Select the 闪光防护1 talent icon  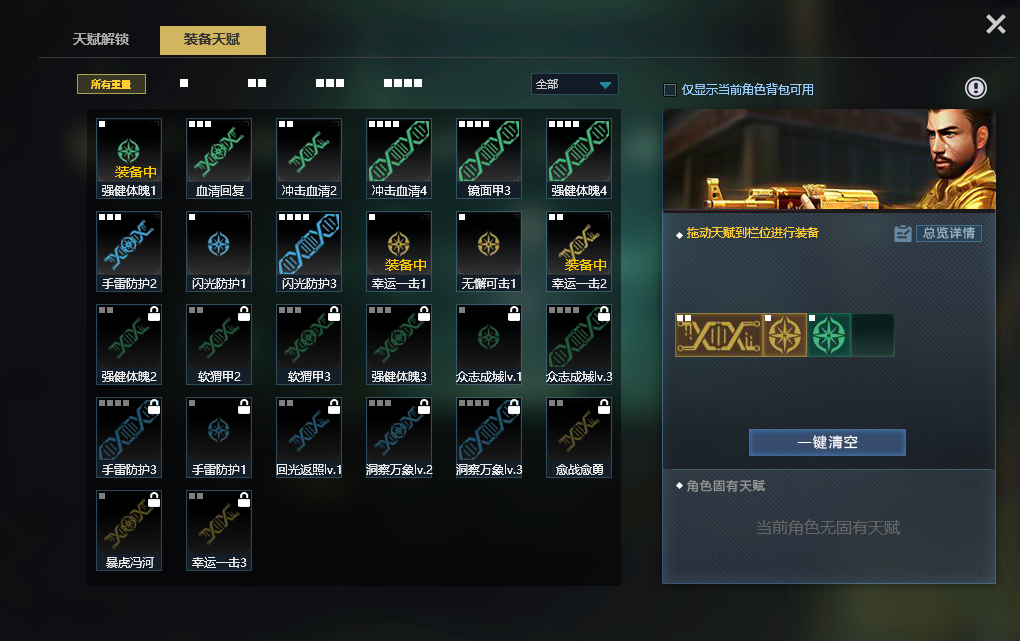point(219,251)
